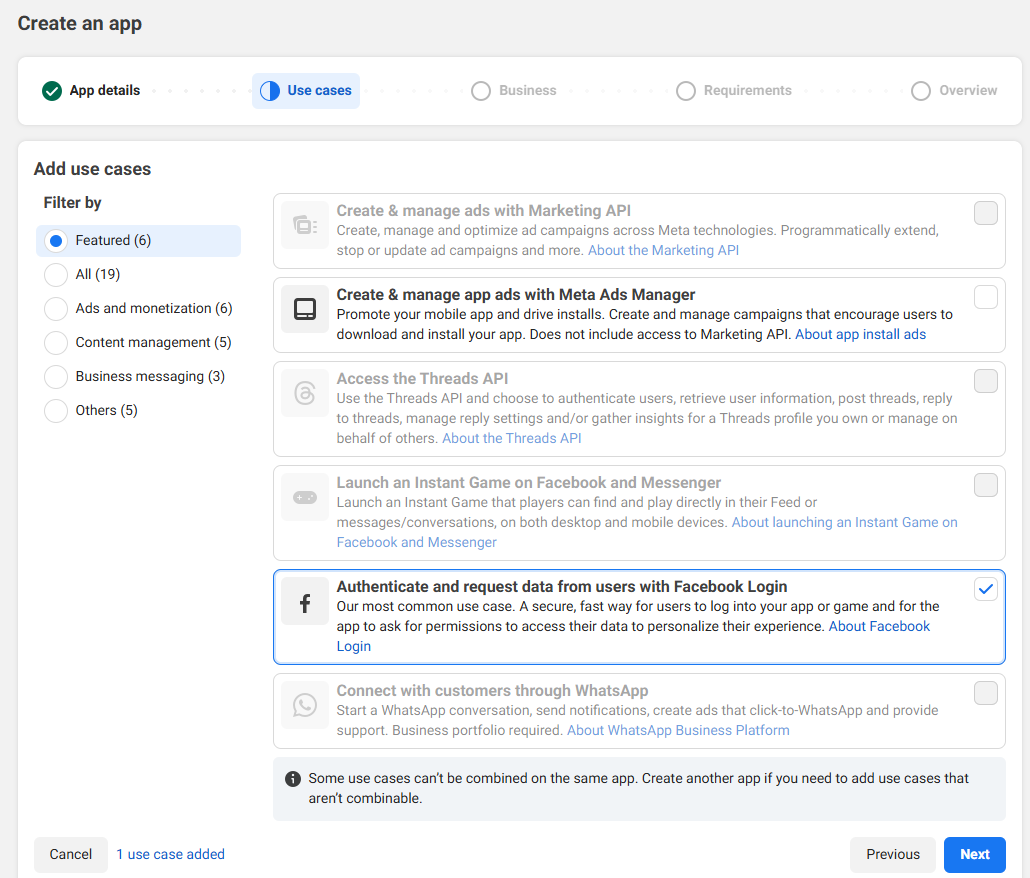Jump to the Overview step
Image resolution: width=1030 pixels, height=878 pixels.
[954, 91]
